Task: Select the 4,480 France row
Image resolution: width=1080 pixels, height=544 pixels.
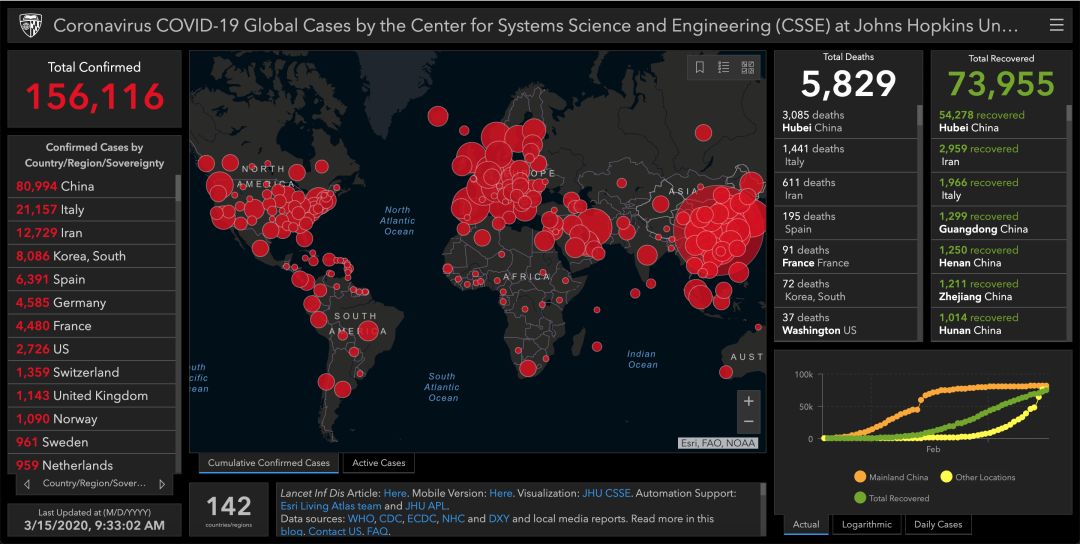Action: pyautogui.click(x=92, y=326)
